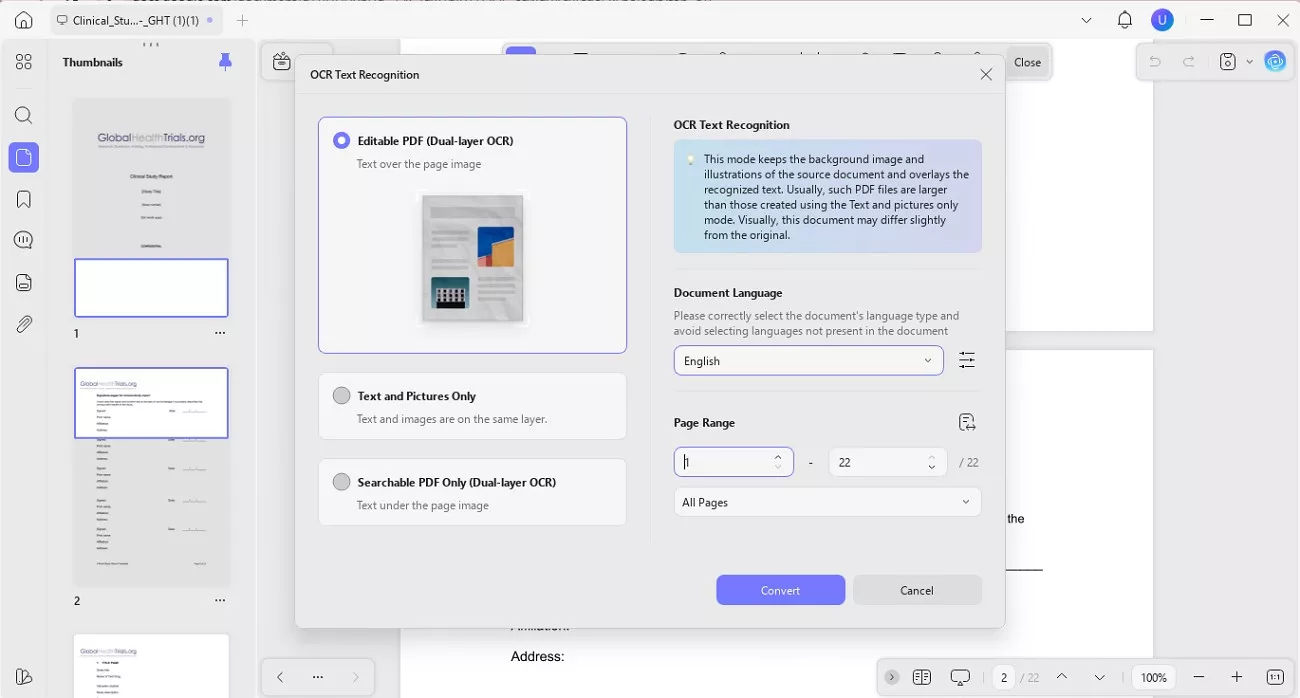This screenshot has height=698, width=1300.
Task: Open the Comments panel in the sidebar
Action: (24, 239)
